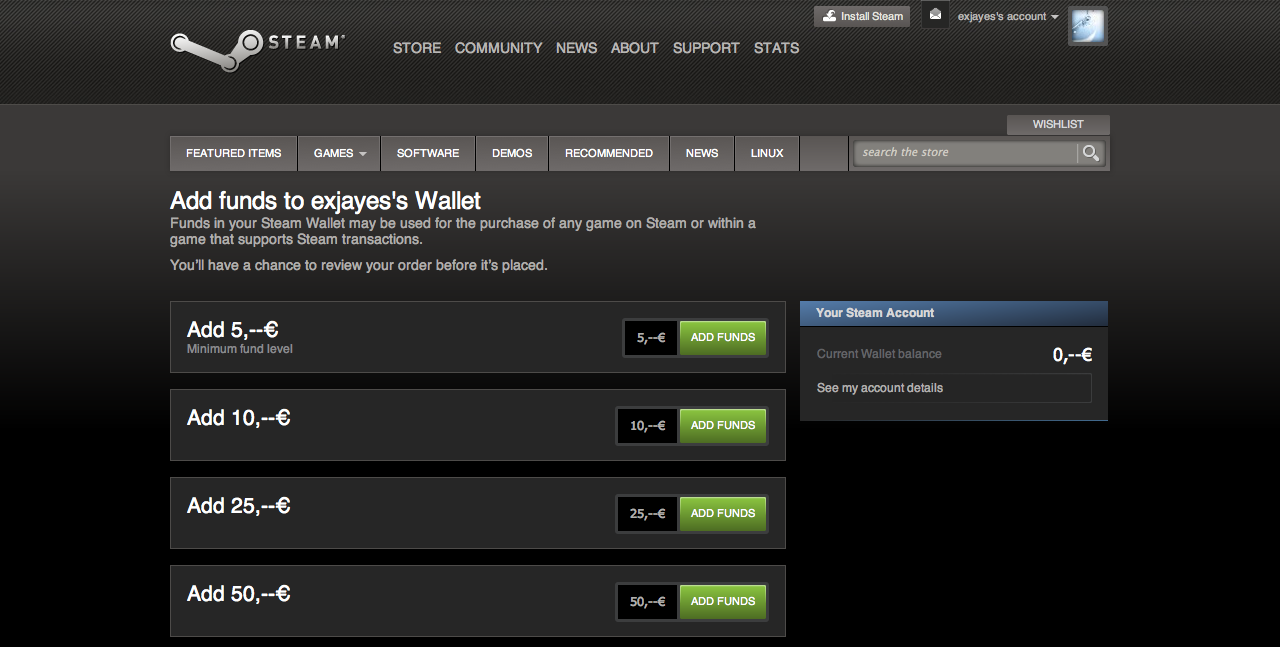The width and height of the screenshot is (1280, 647).
Task: Open See my account details link
Action: pos(880,388)
